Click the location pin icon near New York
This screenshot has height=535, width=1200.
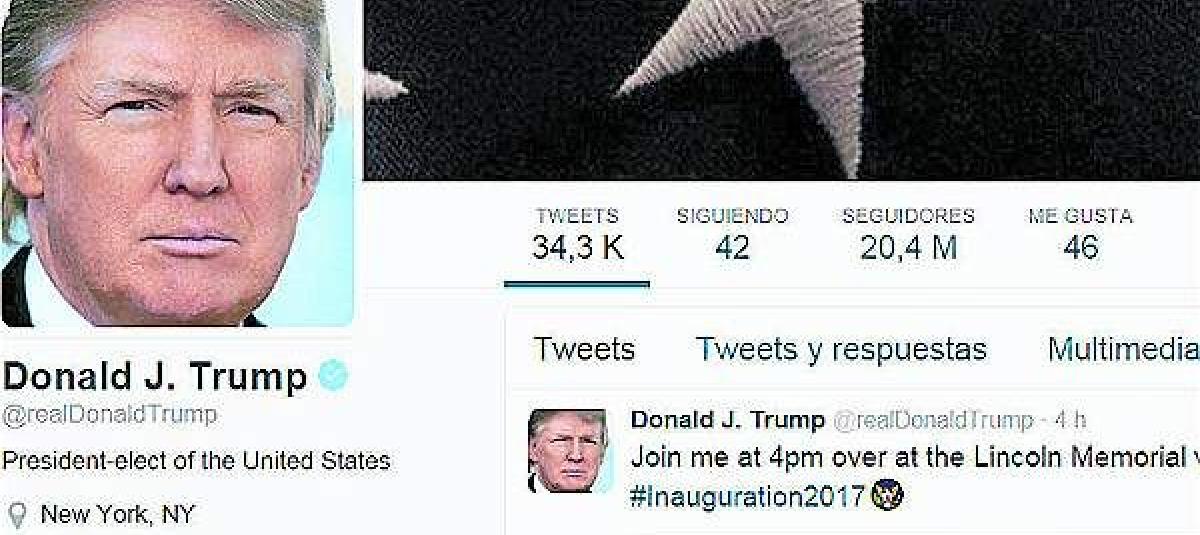pyautogui.click(x=14, y=515)
